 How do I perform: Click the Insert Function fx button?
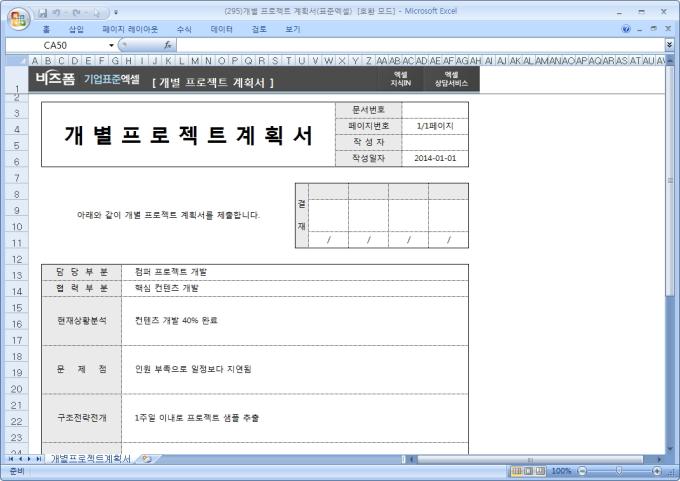(167, 45)
